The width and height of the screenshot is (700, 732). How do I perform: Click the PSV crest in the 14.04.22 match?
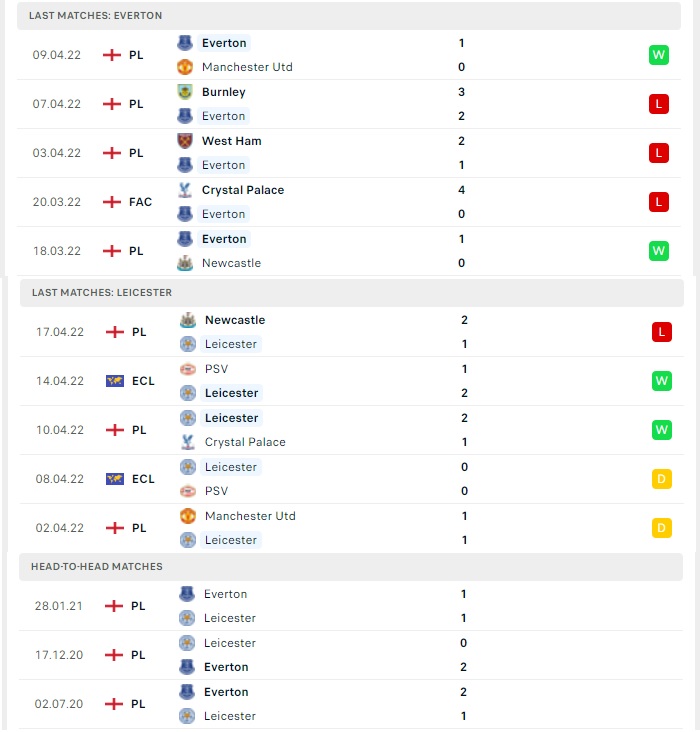click(x=188, y=369)
